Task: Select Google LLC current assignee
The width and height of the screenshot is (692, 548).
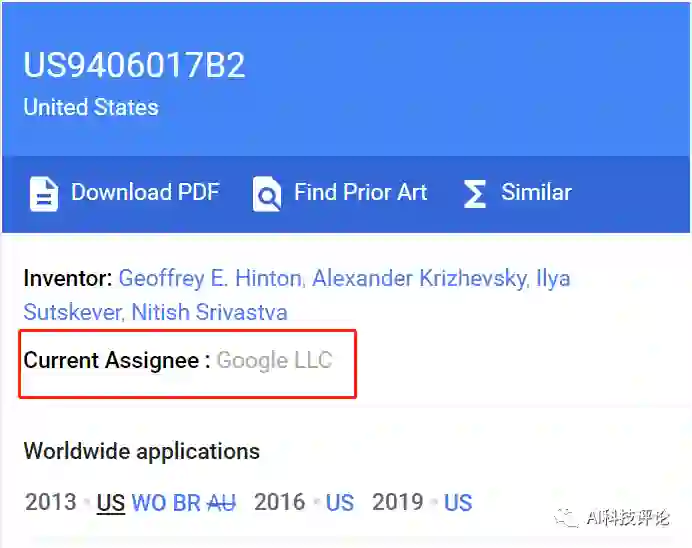Action: pyautogui.click(x=274, y=360)
